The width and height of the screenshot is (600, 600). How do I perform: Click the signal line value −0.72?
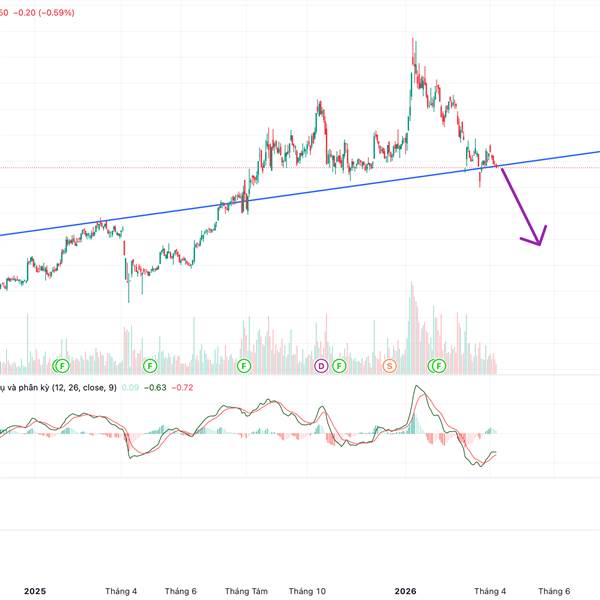click(182, 388)
